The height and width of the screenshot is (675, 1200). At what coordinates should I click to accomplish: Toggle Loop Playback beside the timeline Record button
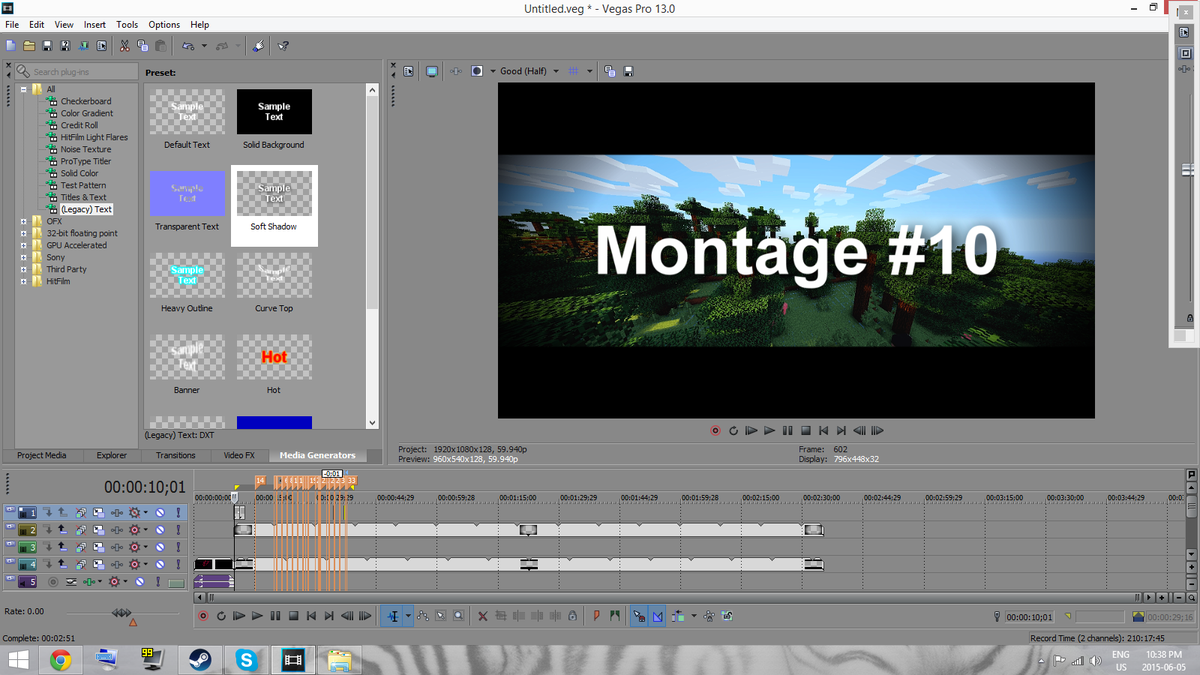(221, 616)
